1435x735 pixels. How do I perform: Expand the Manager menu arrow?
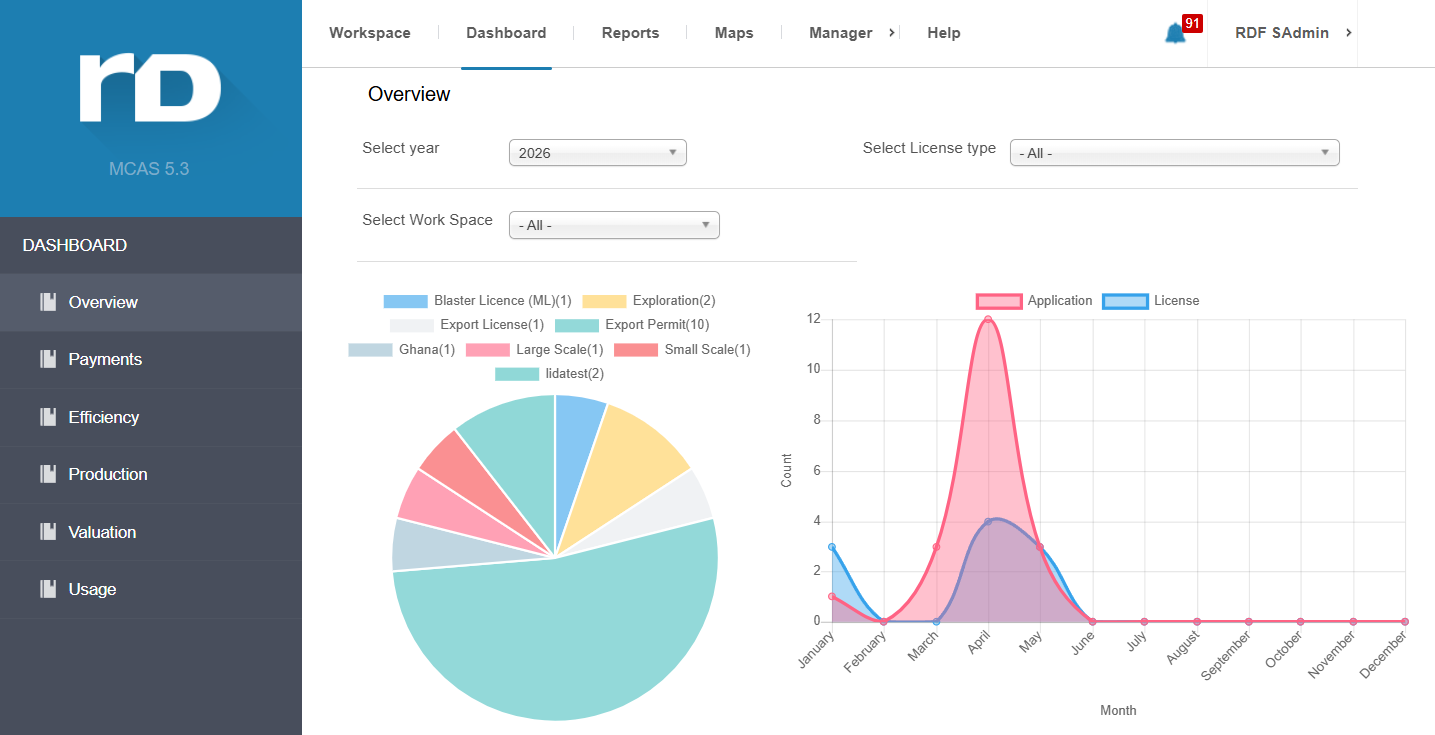(x=891, y=33)
